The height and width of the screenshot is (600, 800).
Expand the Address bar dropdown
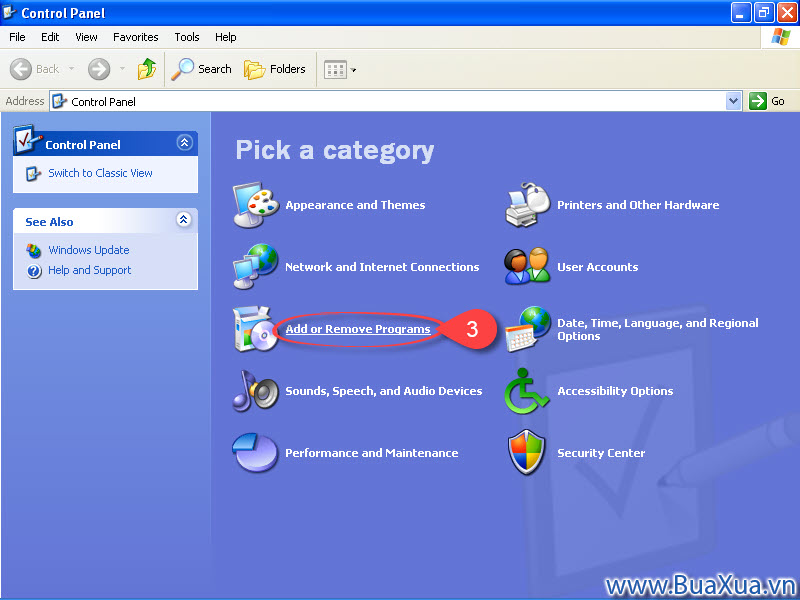coord(733,101)
